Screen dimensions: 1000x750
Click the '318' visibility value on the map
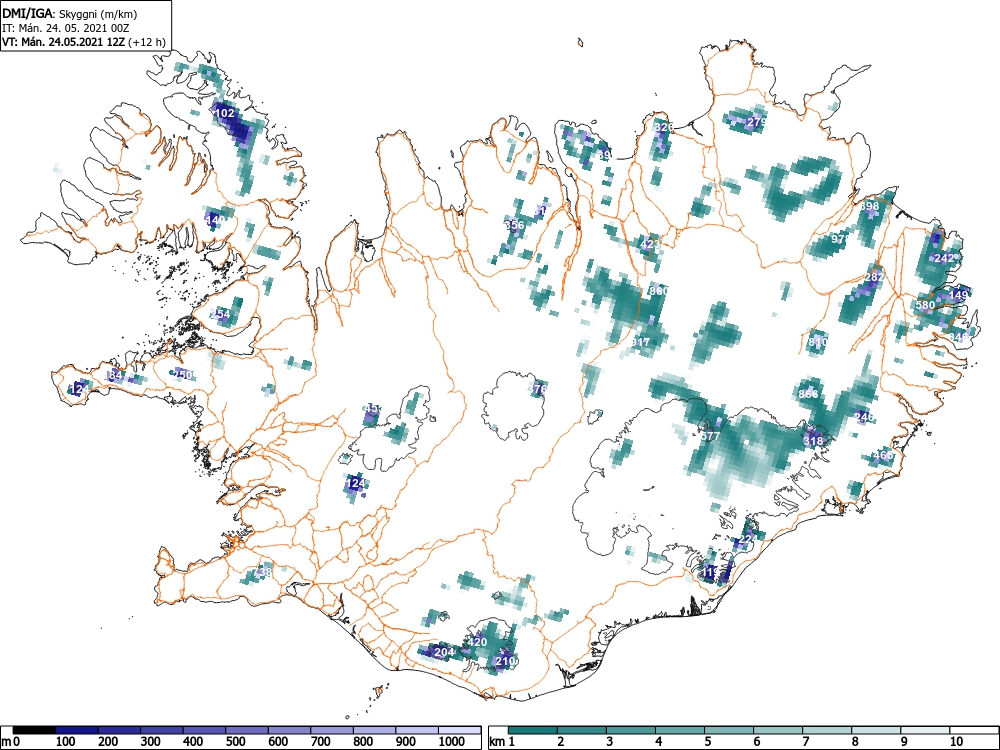[813, 441]
